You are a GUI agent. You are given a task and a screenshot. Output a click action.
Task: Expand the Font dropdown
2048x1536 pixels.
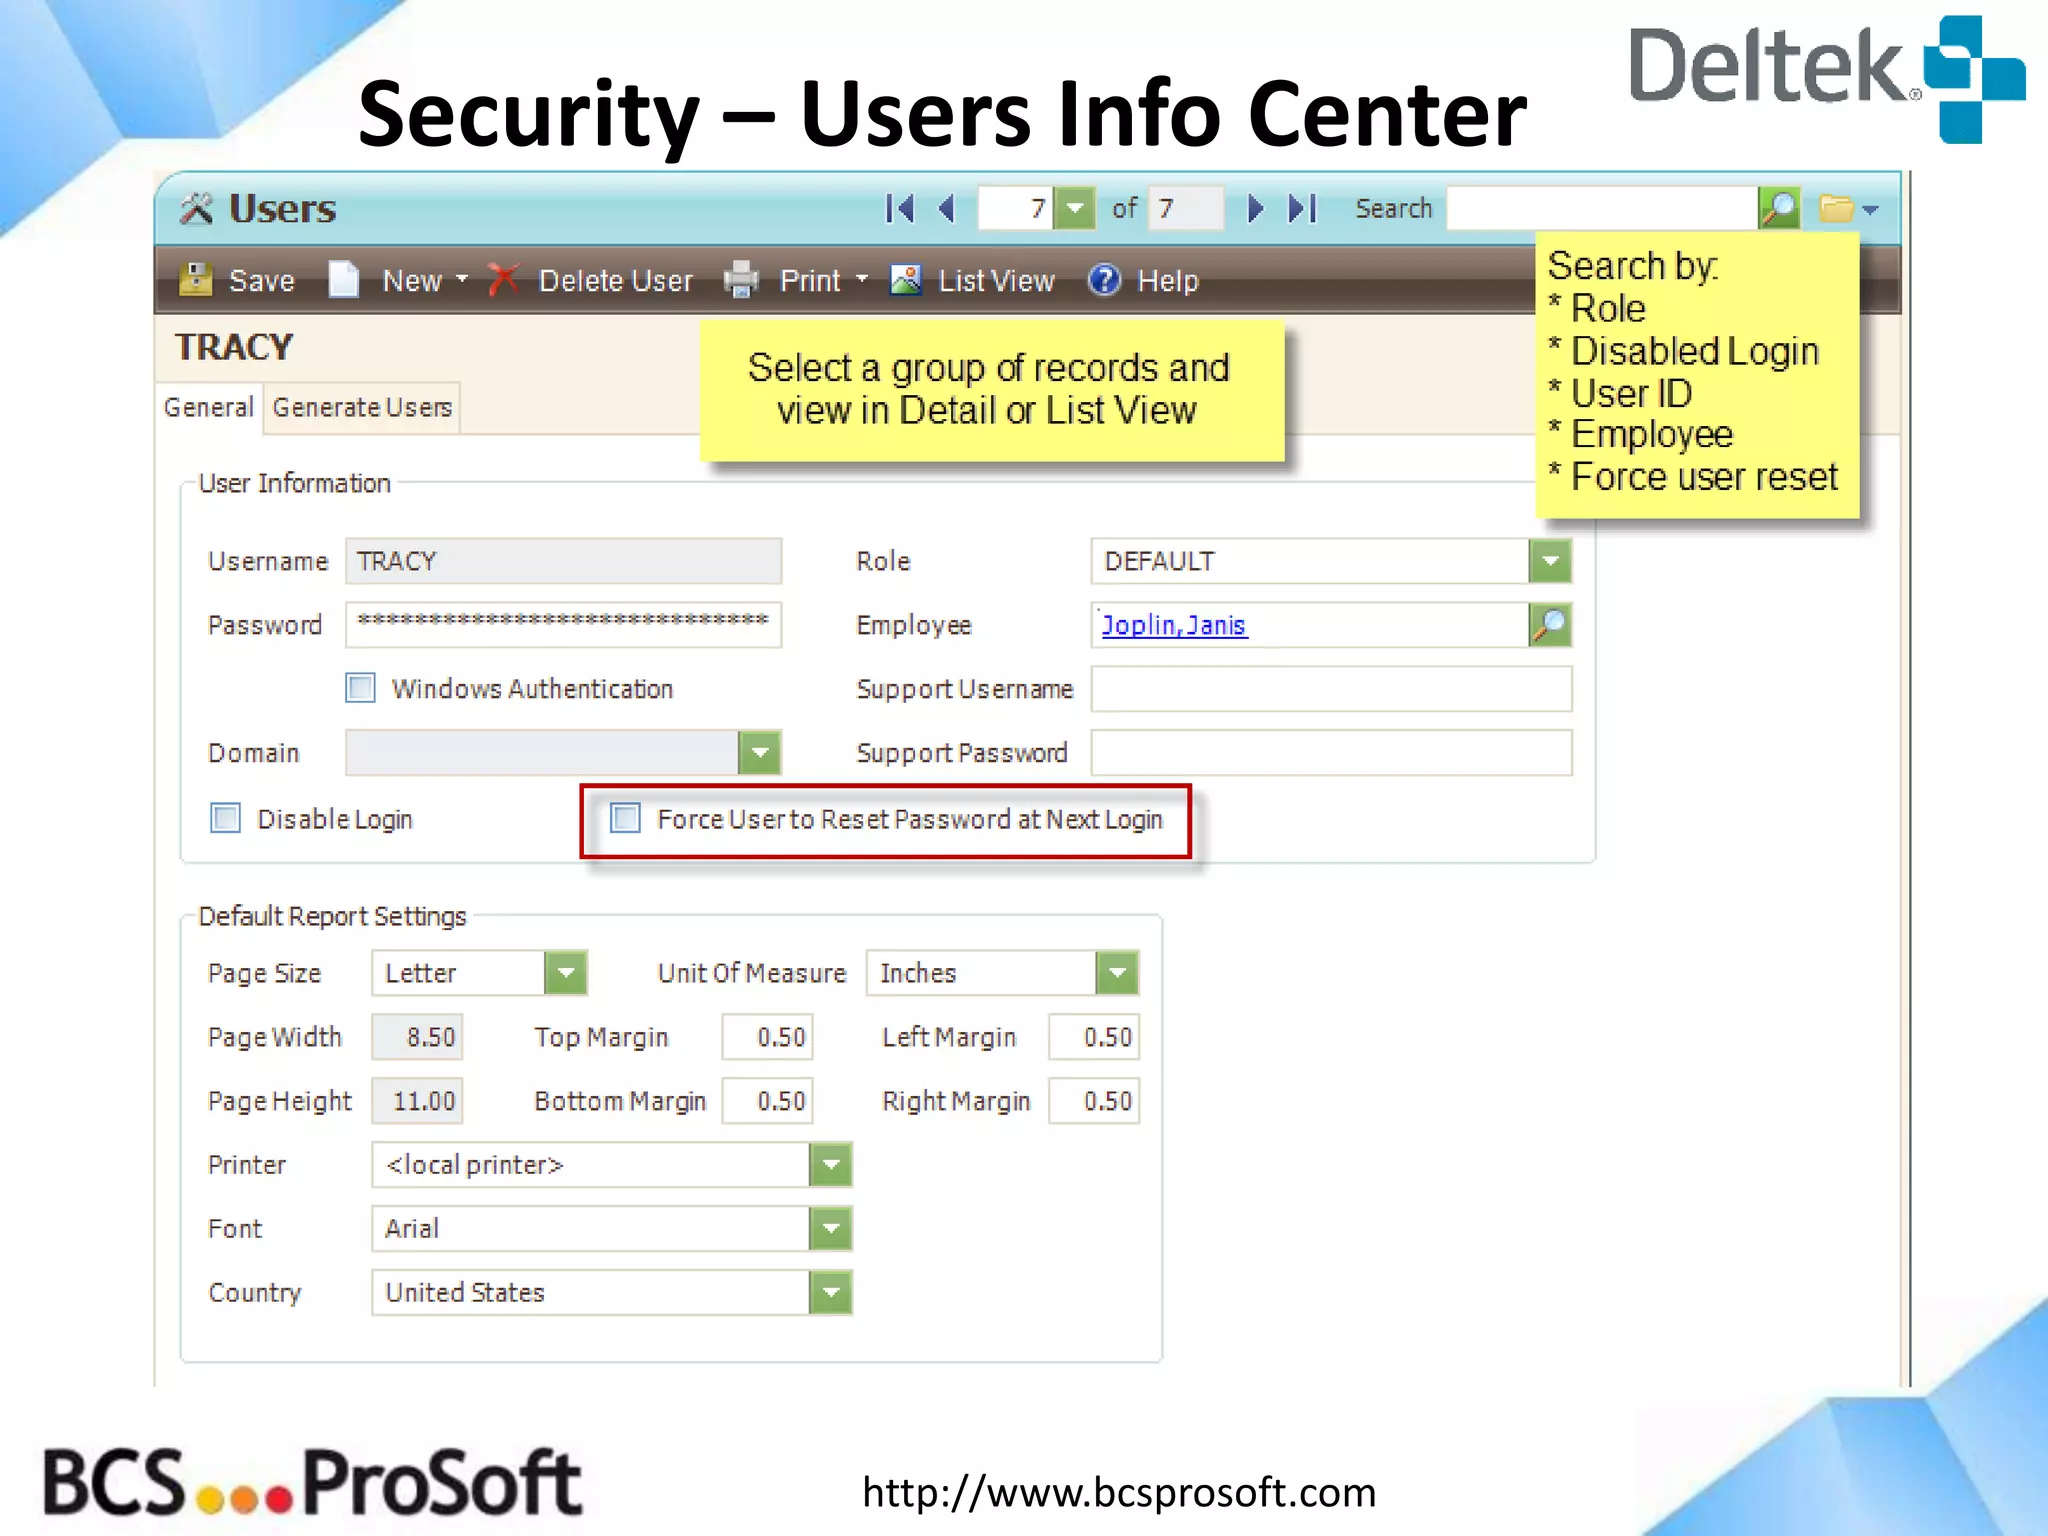coord(830,1229)
